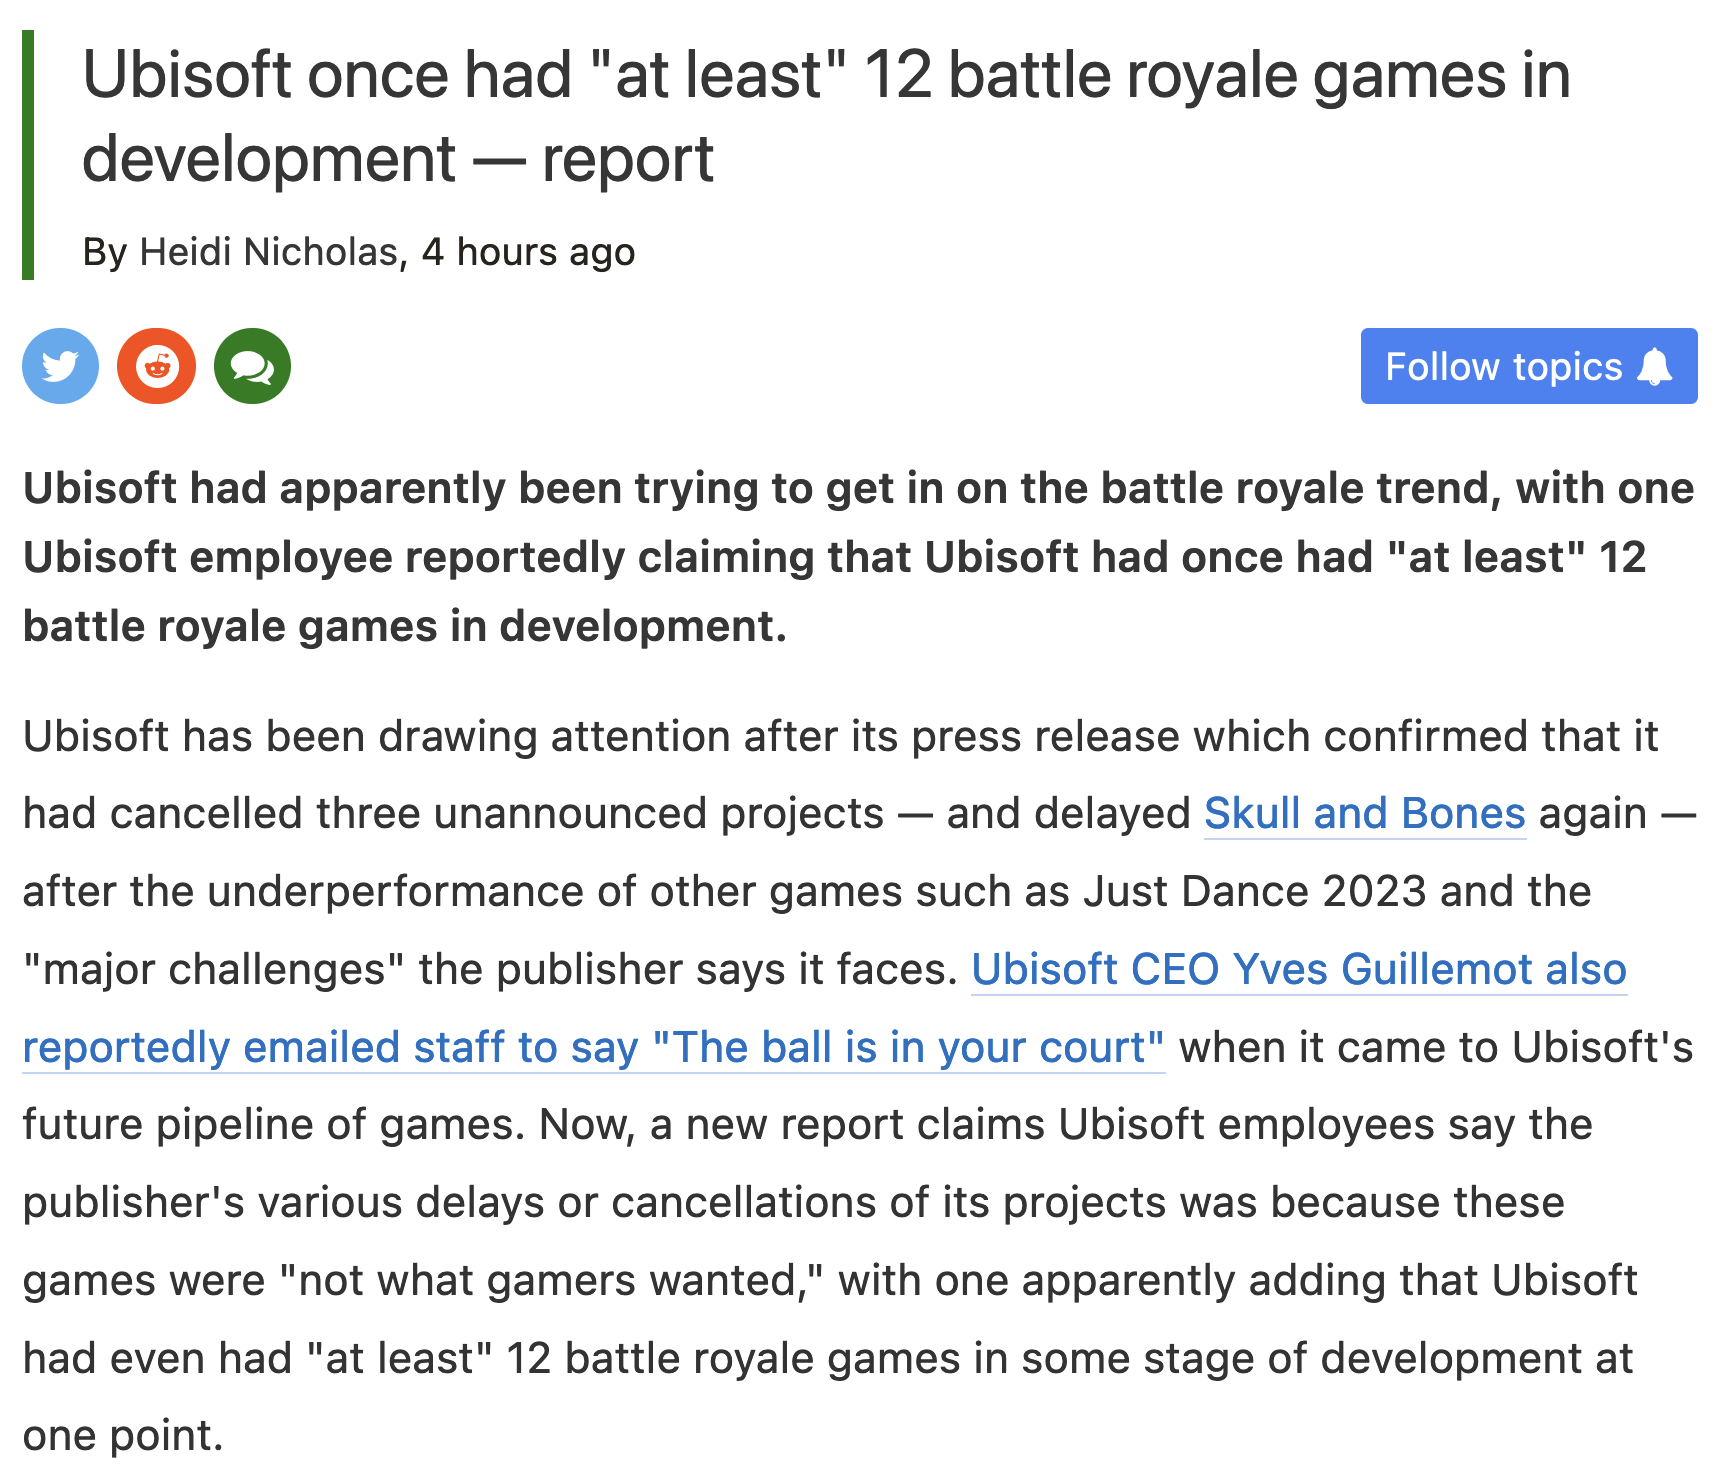Click the phrase 'future pipeline of games'
Image resolution: width=1736 pixels, height=1480 pixels.
point(273,1125)
